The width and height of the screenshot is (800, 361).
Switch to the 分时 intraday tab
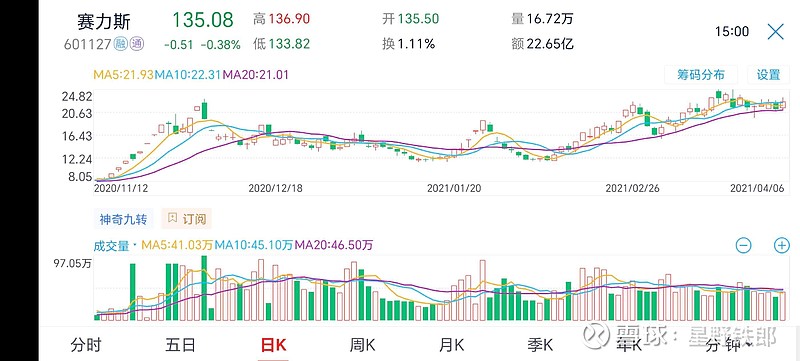point(86,345)
